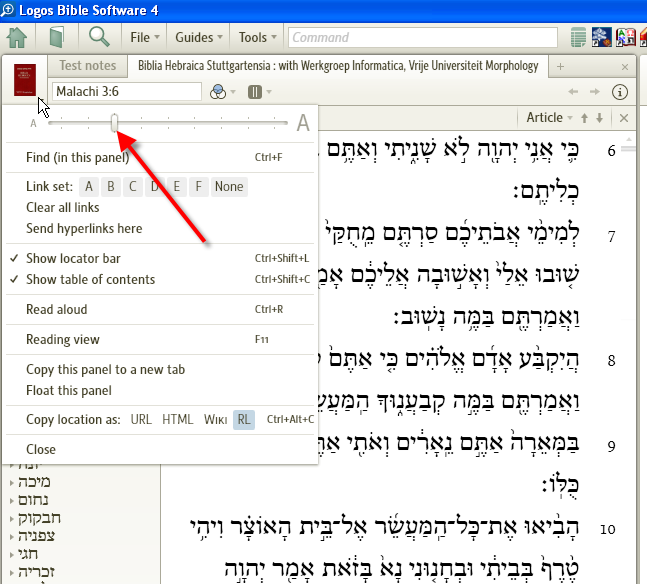Select link set F

pos(198,187)
